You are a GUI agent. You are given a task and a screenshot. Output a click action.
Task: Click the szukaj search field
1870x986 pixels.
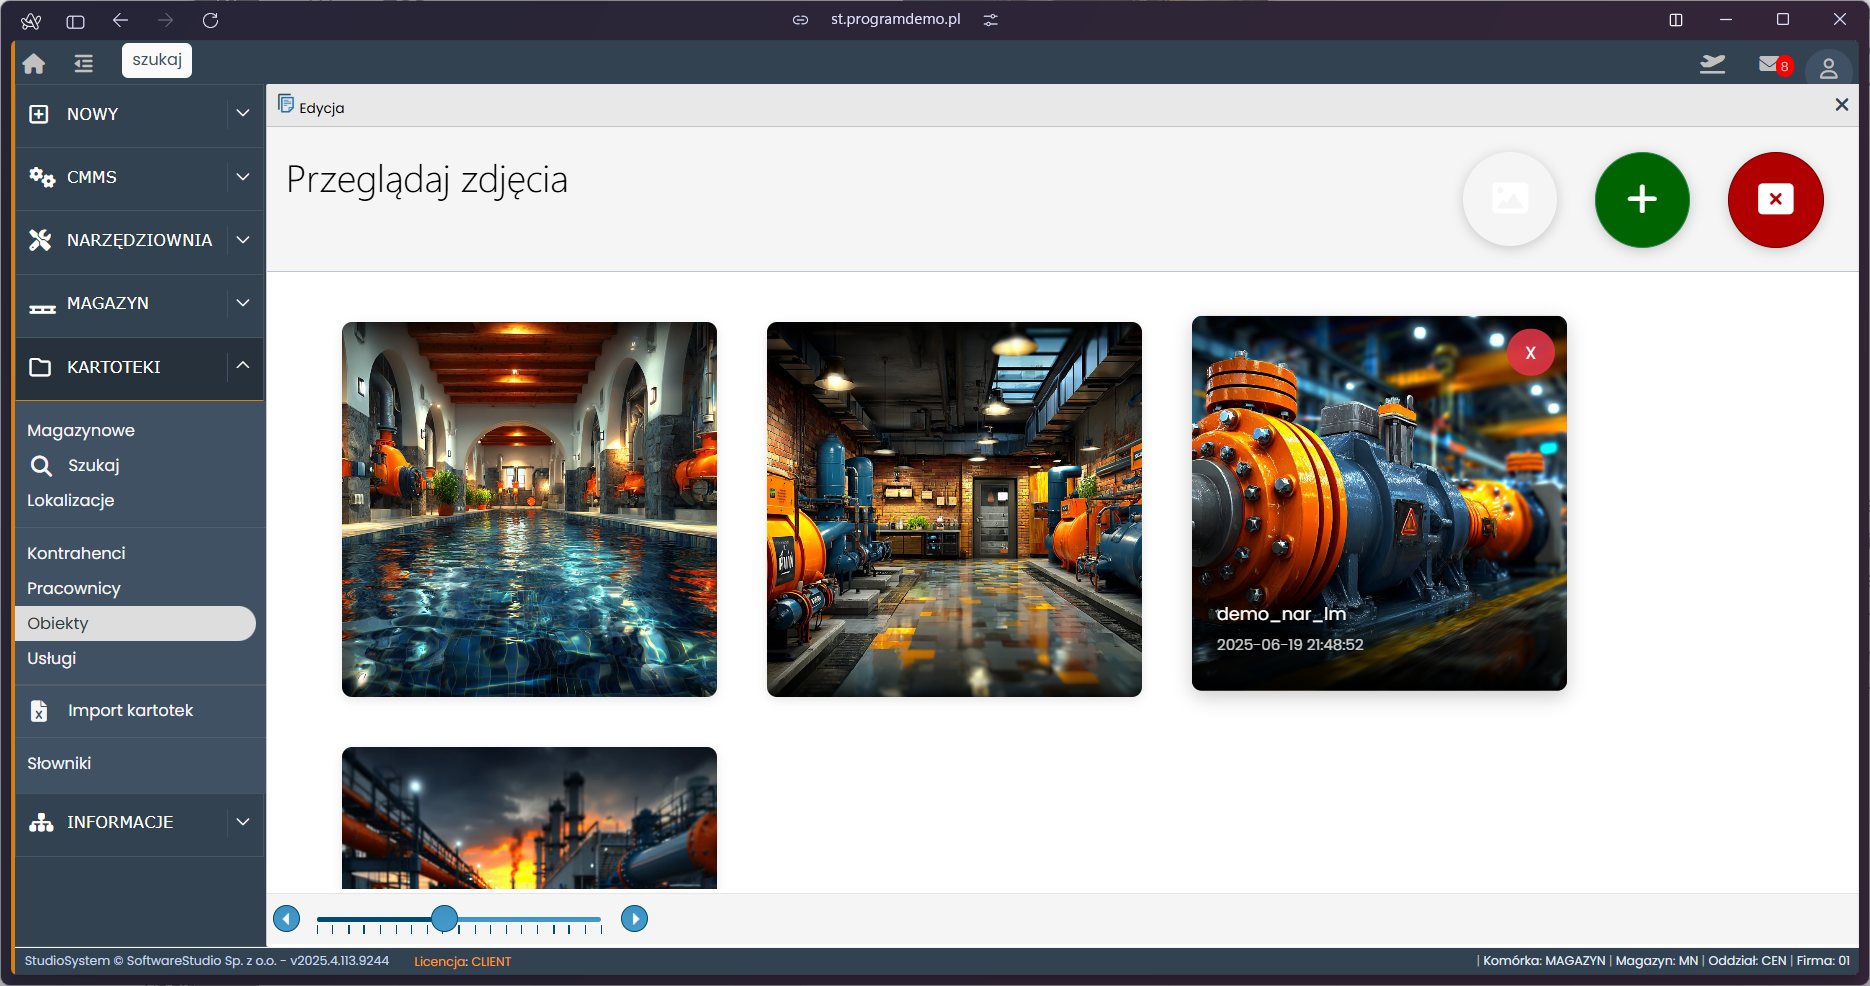point(157,60)
